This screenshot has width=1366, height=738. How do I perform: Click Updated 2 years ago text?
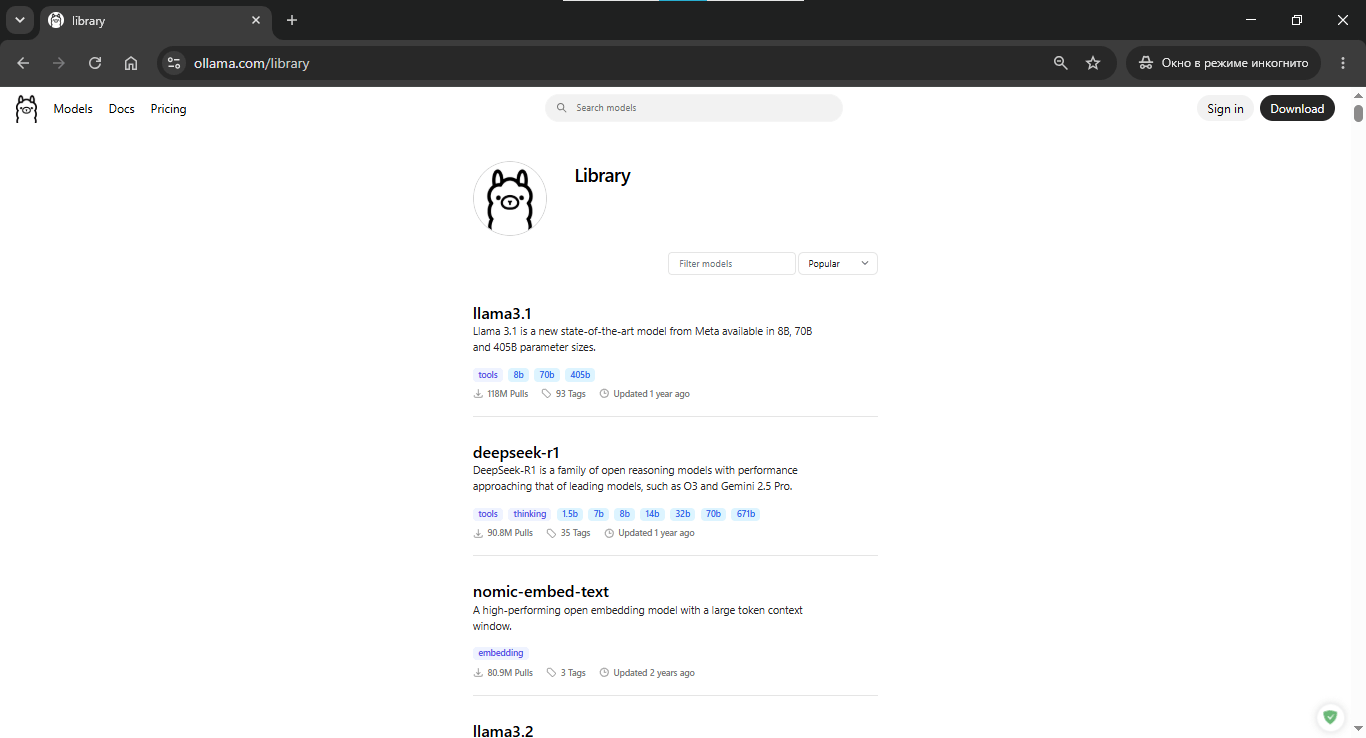click(654, 673)
